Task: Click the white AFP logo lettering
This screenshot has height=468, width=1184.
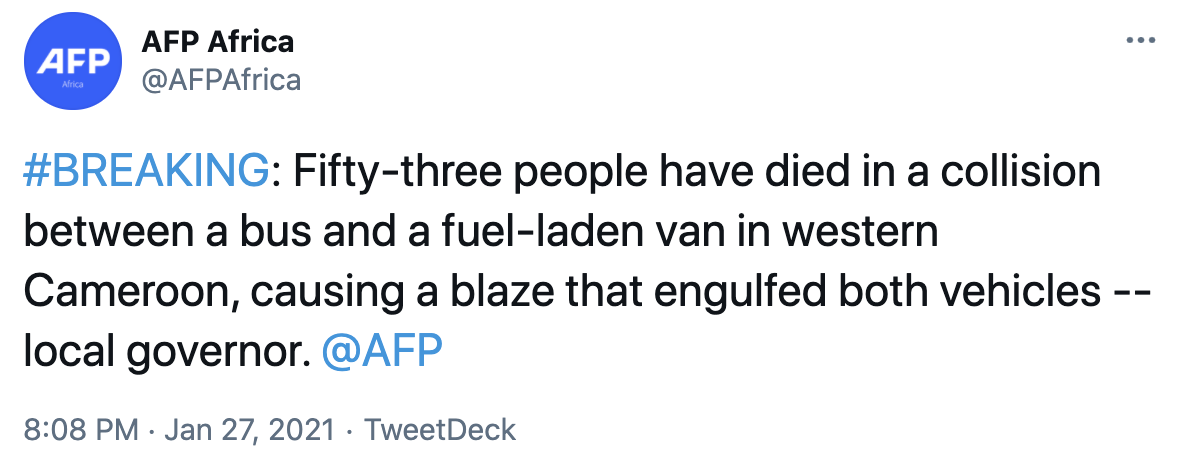Action: 72,60
